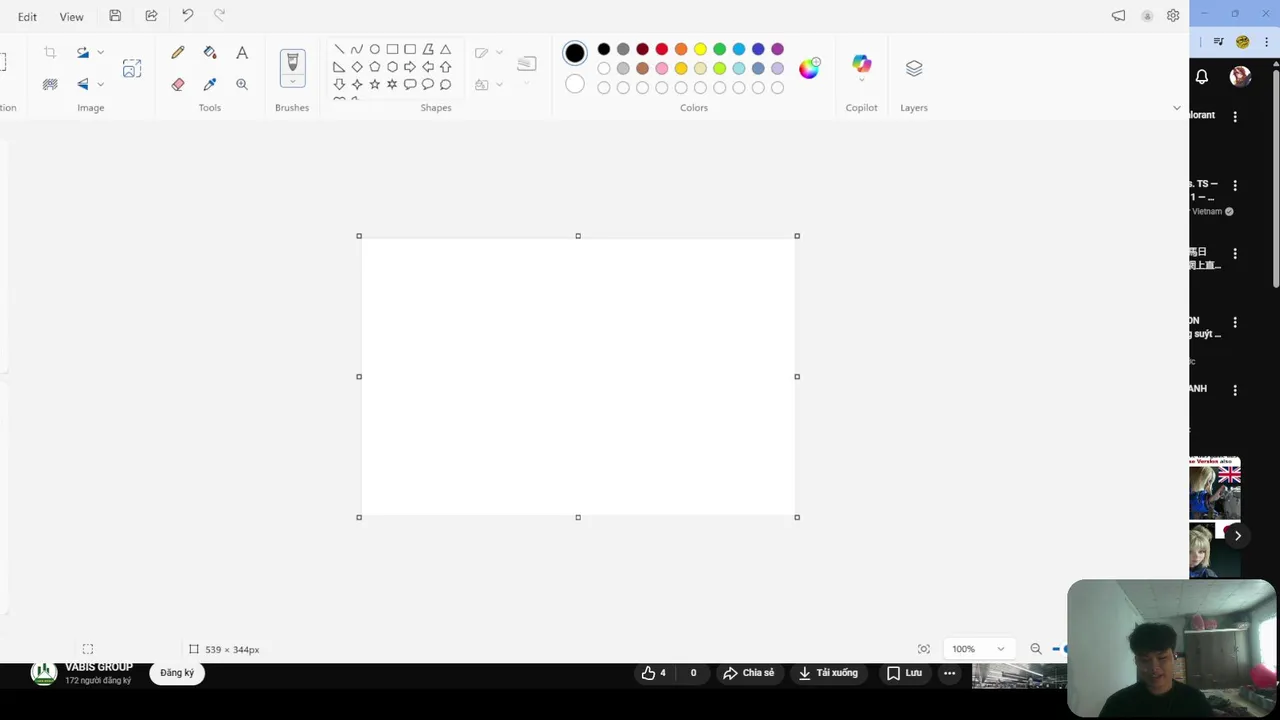Click the YouTube Đăng ký subscribe button
Screen dimensions: 1280x720
coord(177,673)
